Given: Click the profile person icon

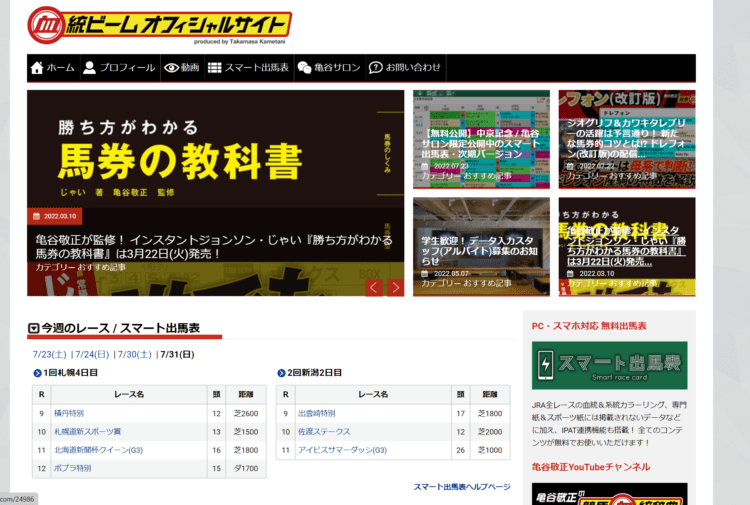Looking at the screenshot, I should [89, 67].
